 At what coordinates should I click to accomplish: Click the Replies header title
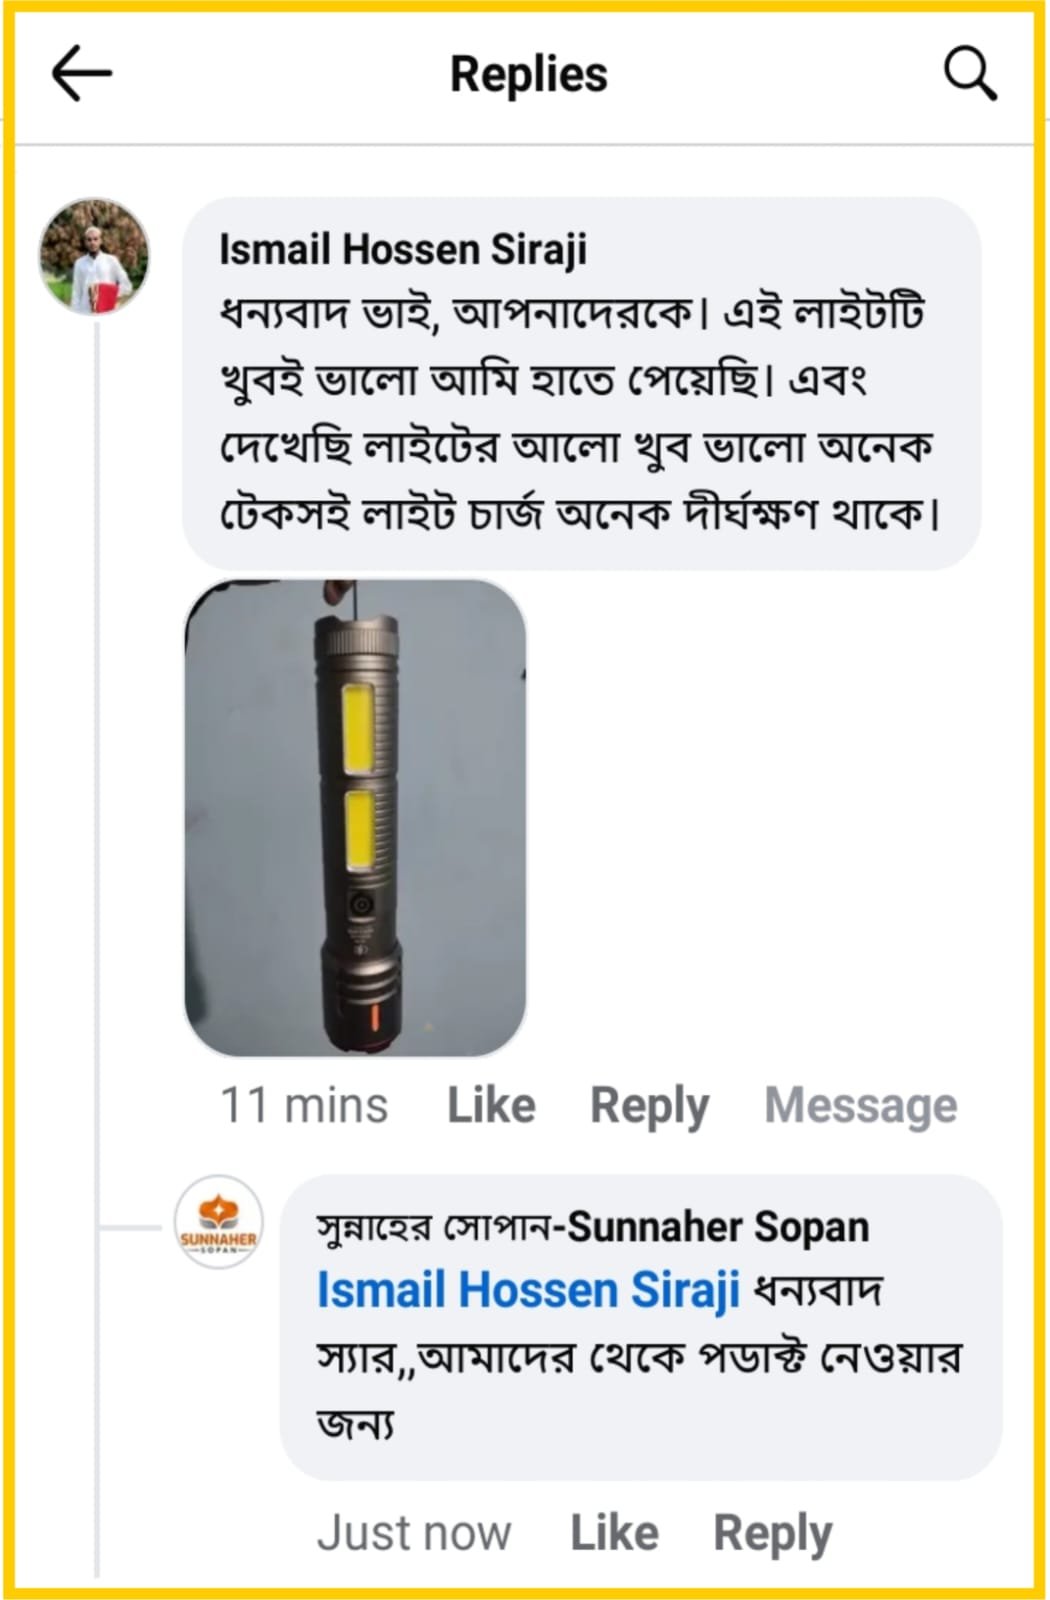pyautogui.click(x=529, y=75)
